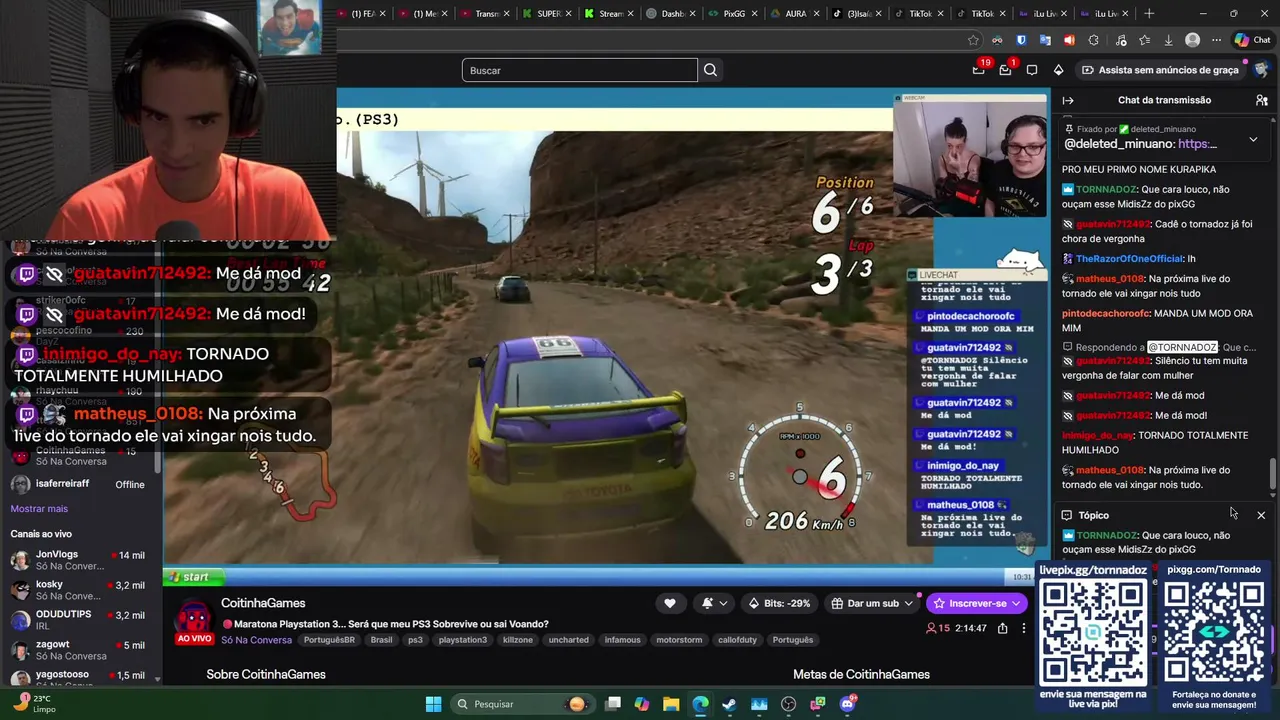Click Assista sem anúncios de graça

click(1160, 70)
